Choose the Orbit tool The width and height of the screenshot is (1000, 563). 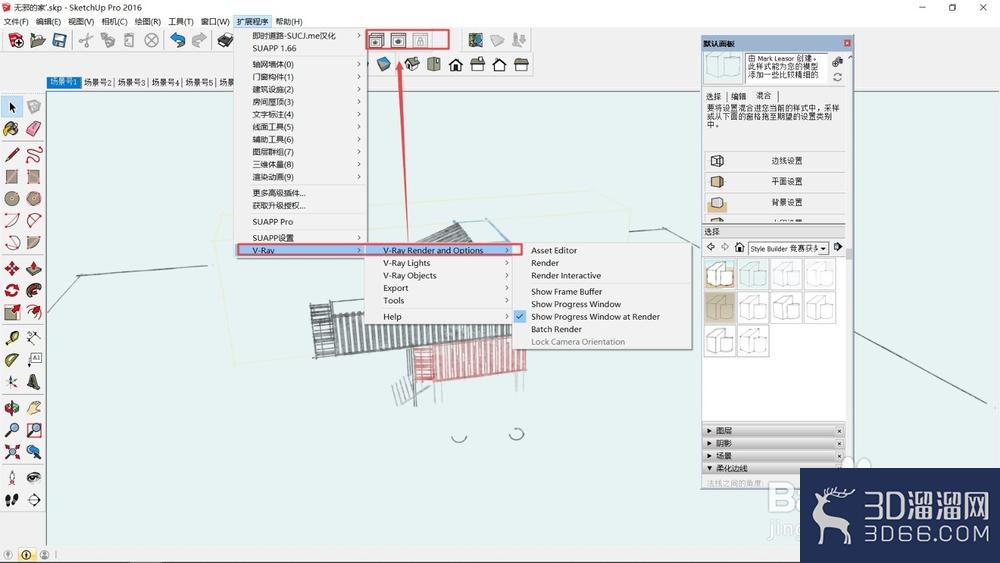click(x=11, y=408)
